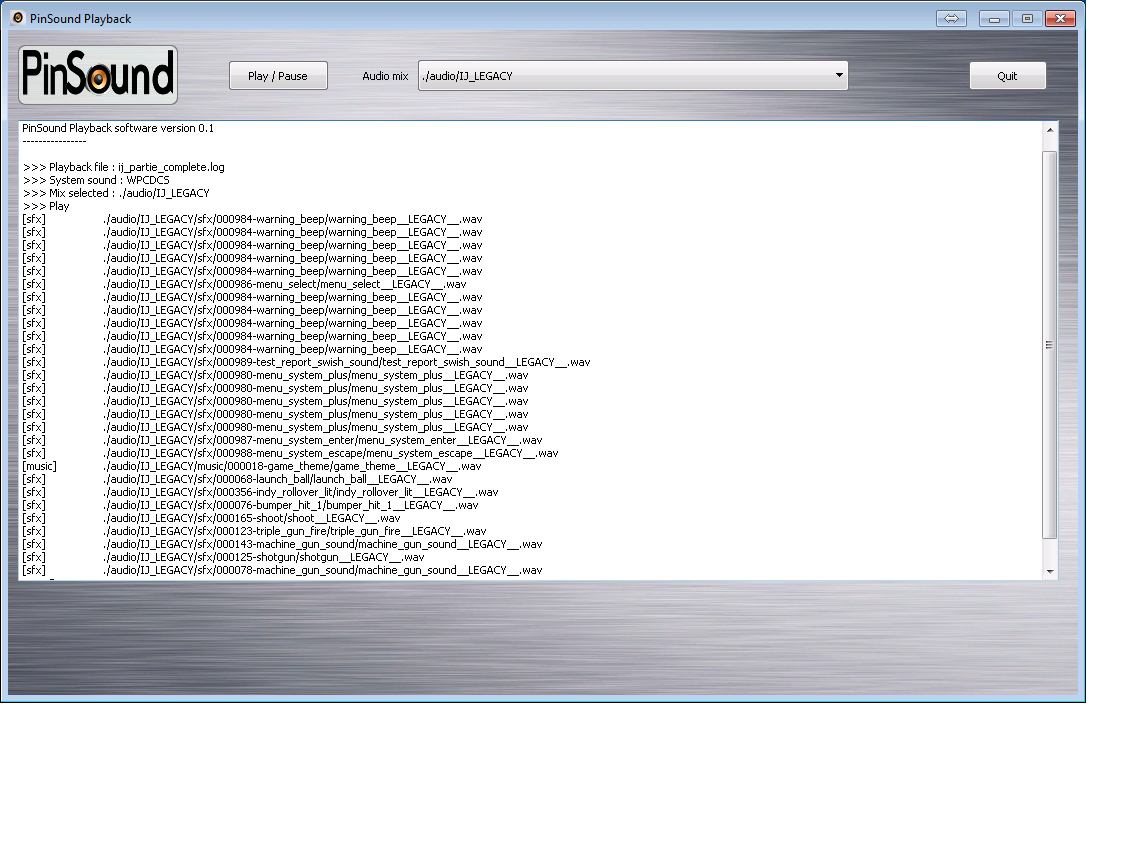Click the [music] tag in the log

(39, 466)
